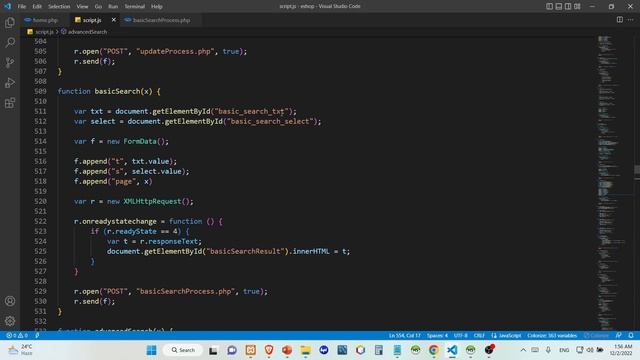Open the View menu
The height and width of the screenshot is (360, 640).
coord(82,7)
